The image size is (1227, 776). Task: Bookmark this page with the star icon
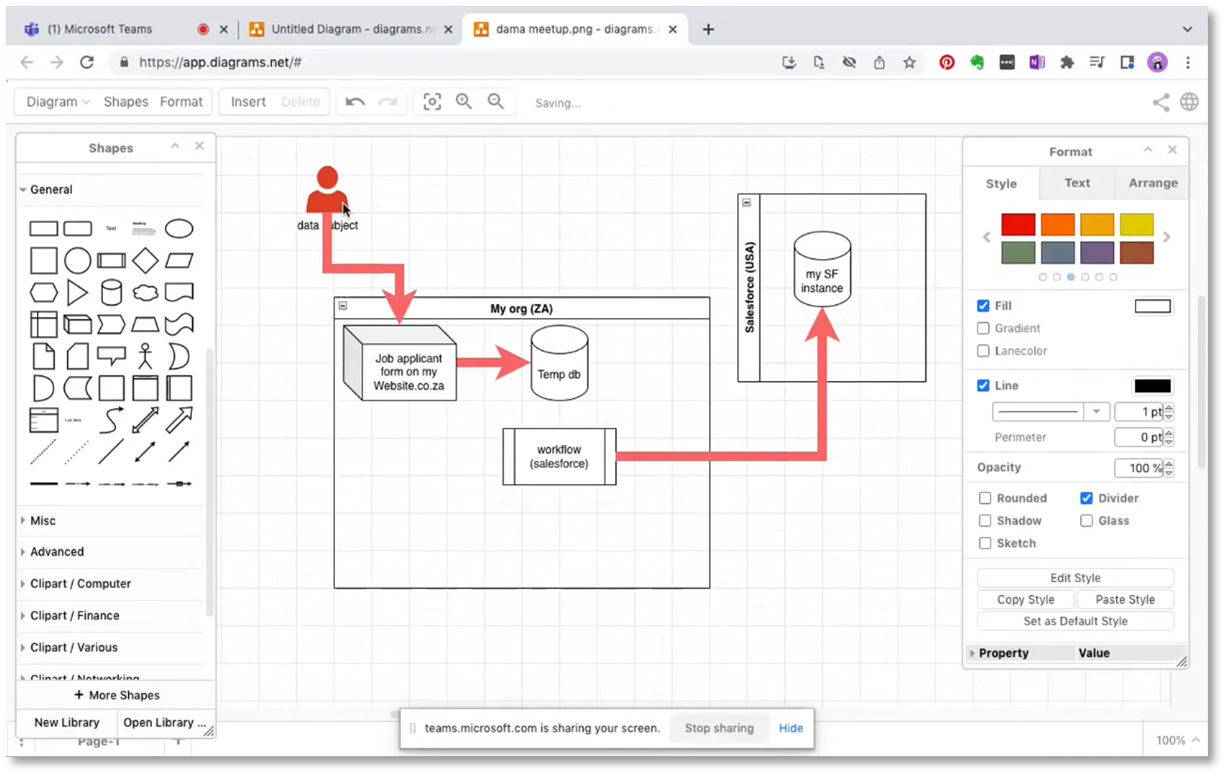click(x=909, y=62)
